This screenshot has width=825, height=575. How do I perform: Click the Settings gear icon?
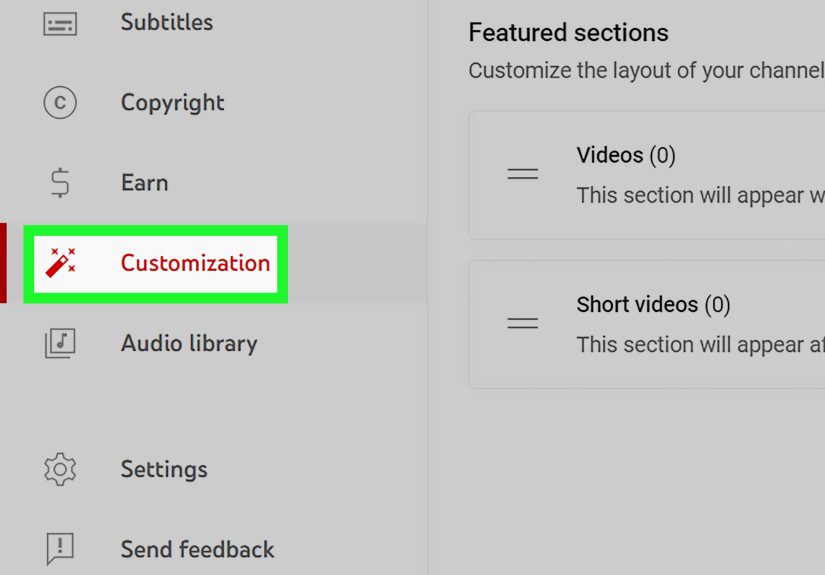tap(60, 469)
